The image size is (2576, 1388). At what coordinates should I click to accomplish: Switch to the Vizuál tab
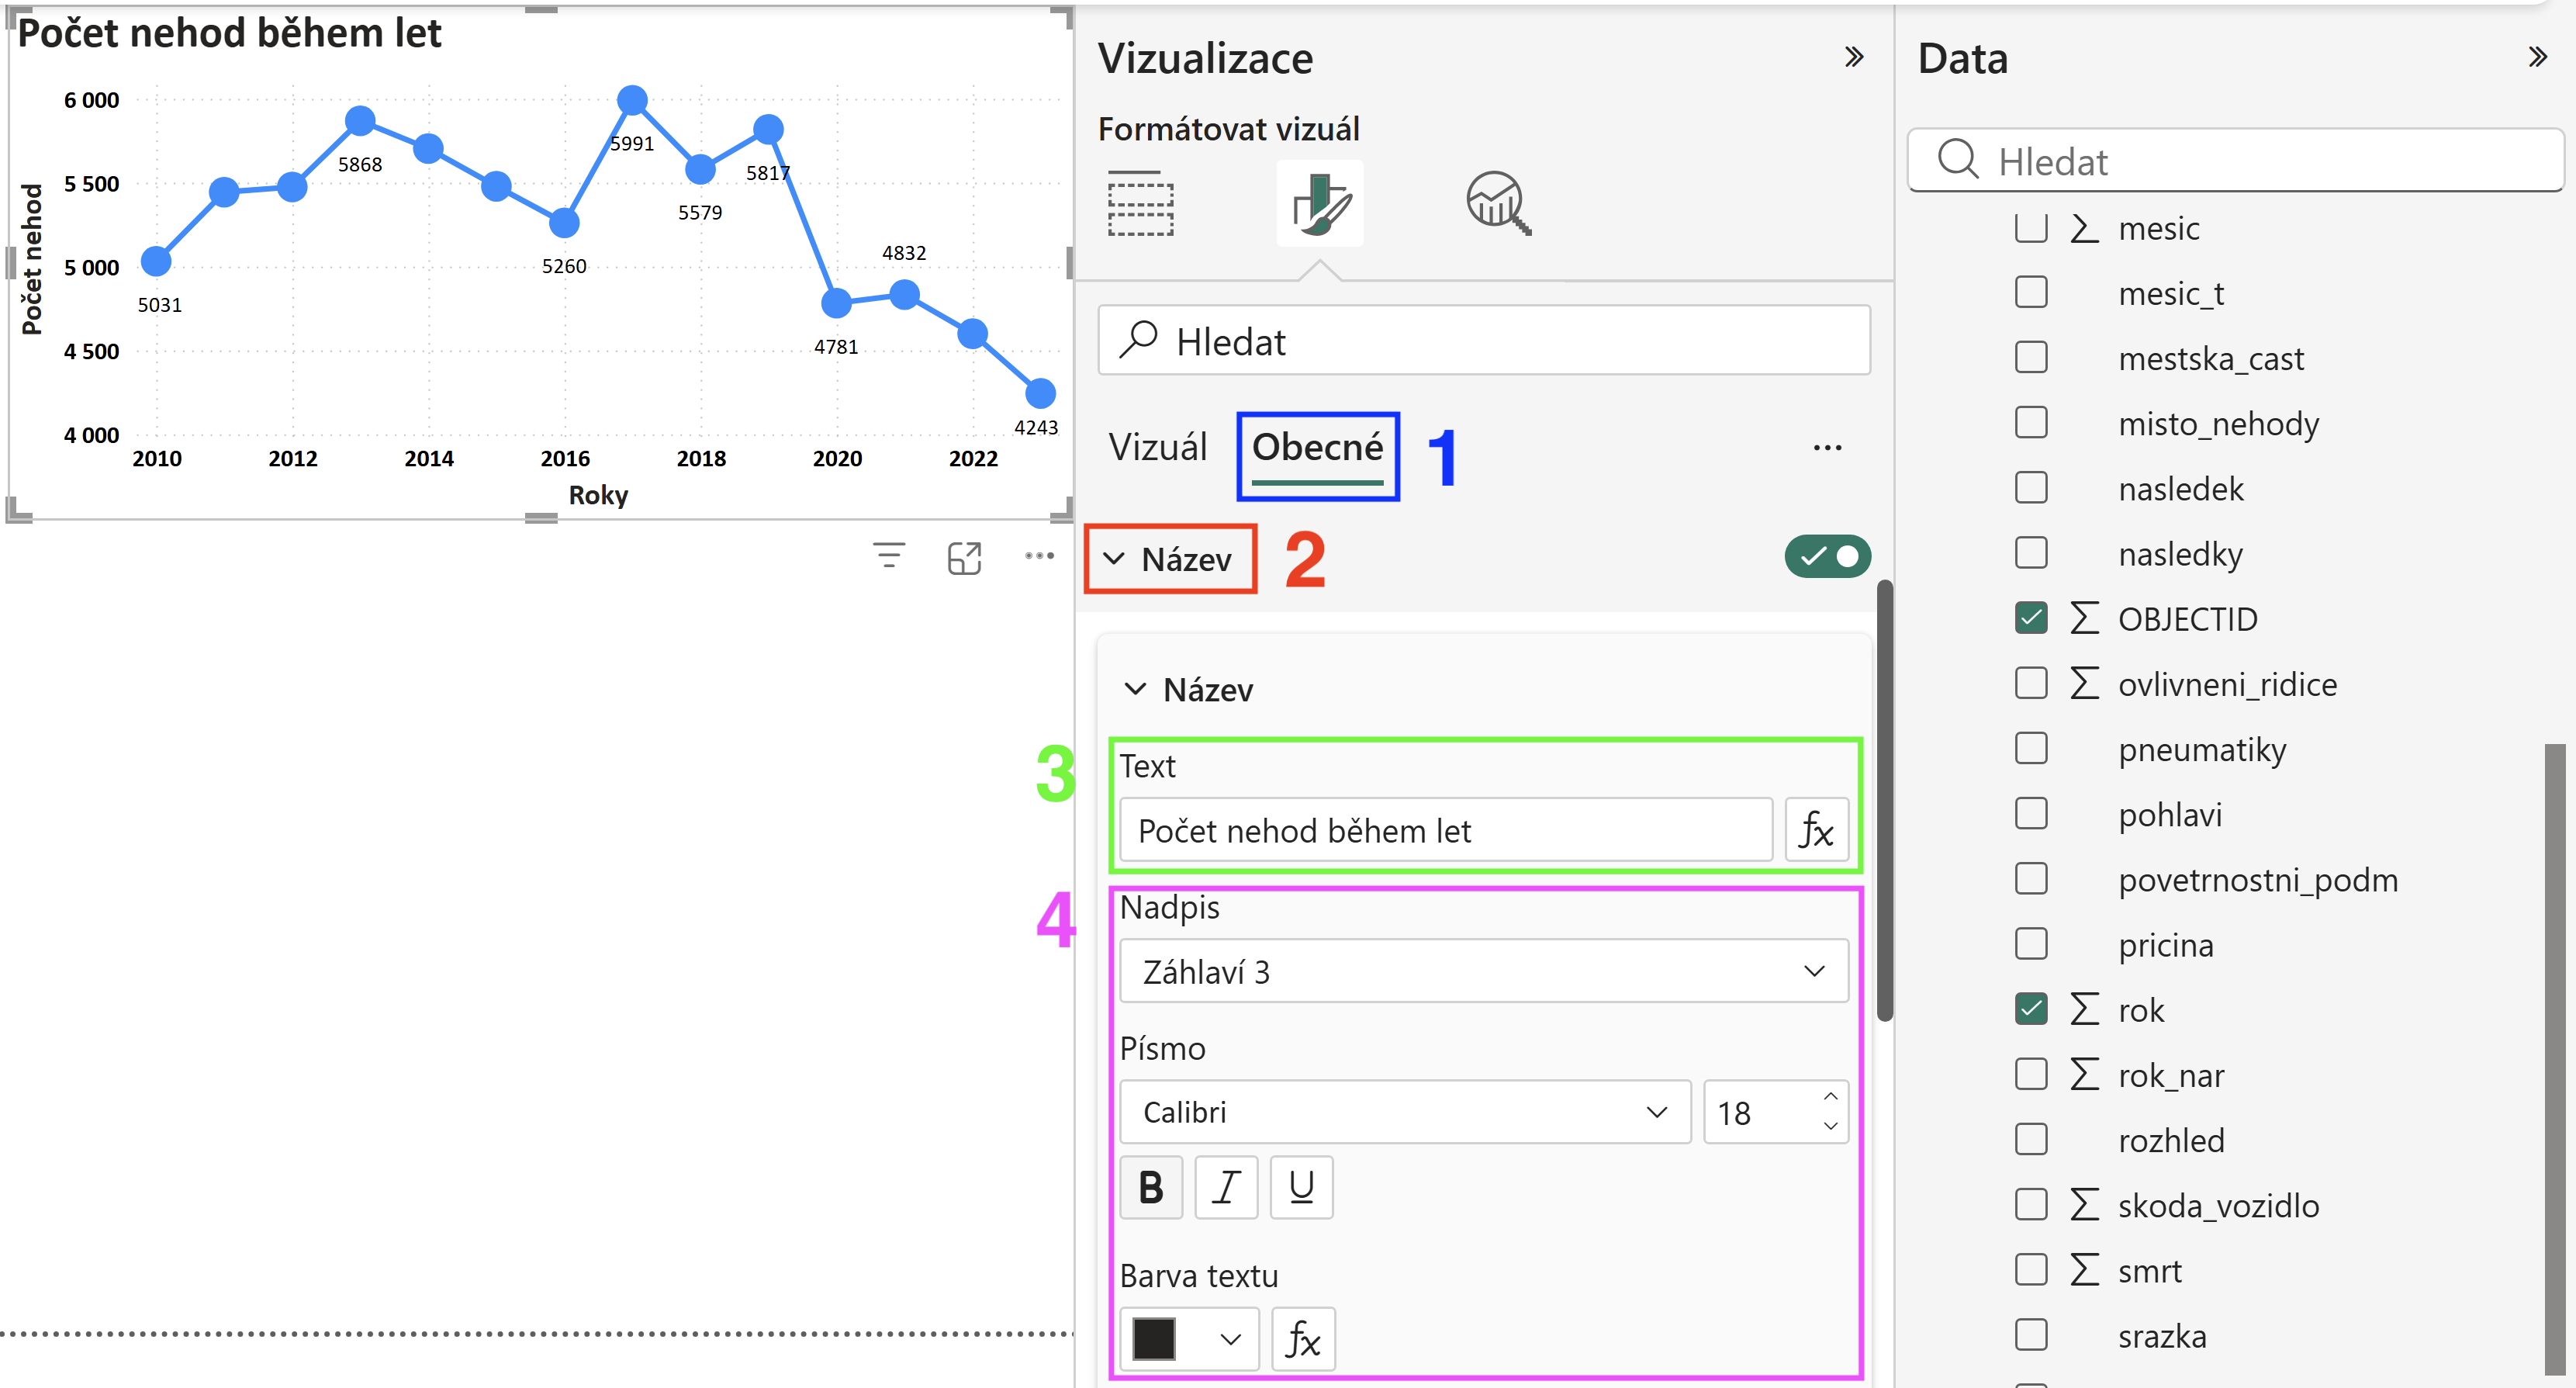(1158, 447)
